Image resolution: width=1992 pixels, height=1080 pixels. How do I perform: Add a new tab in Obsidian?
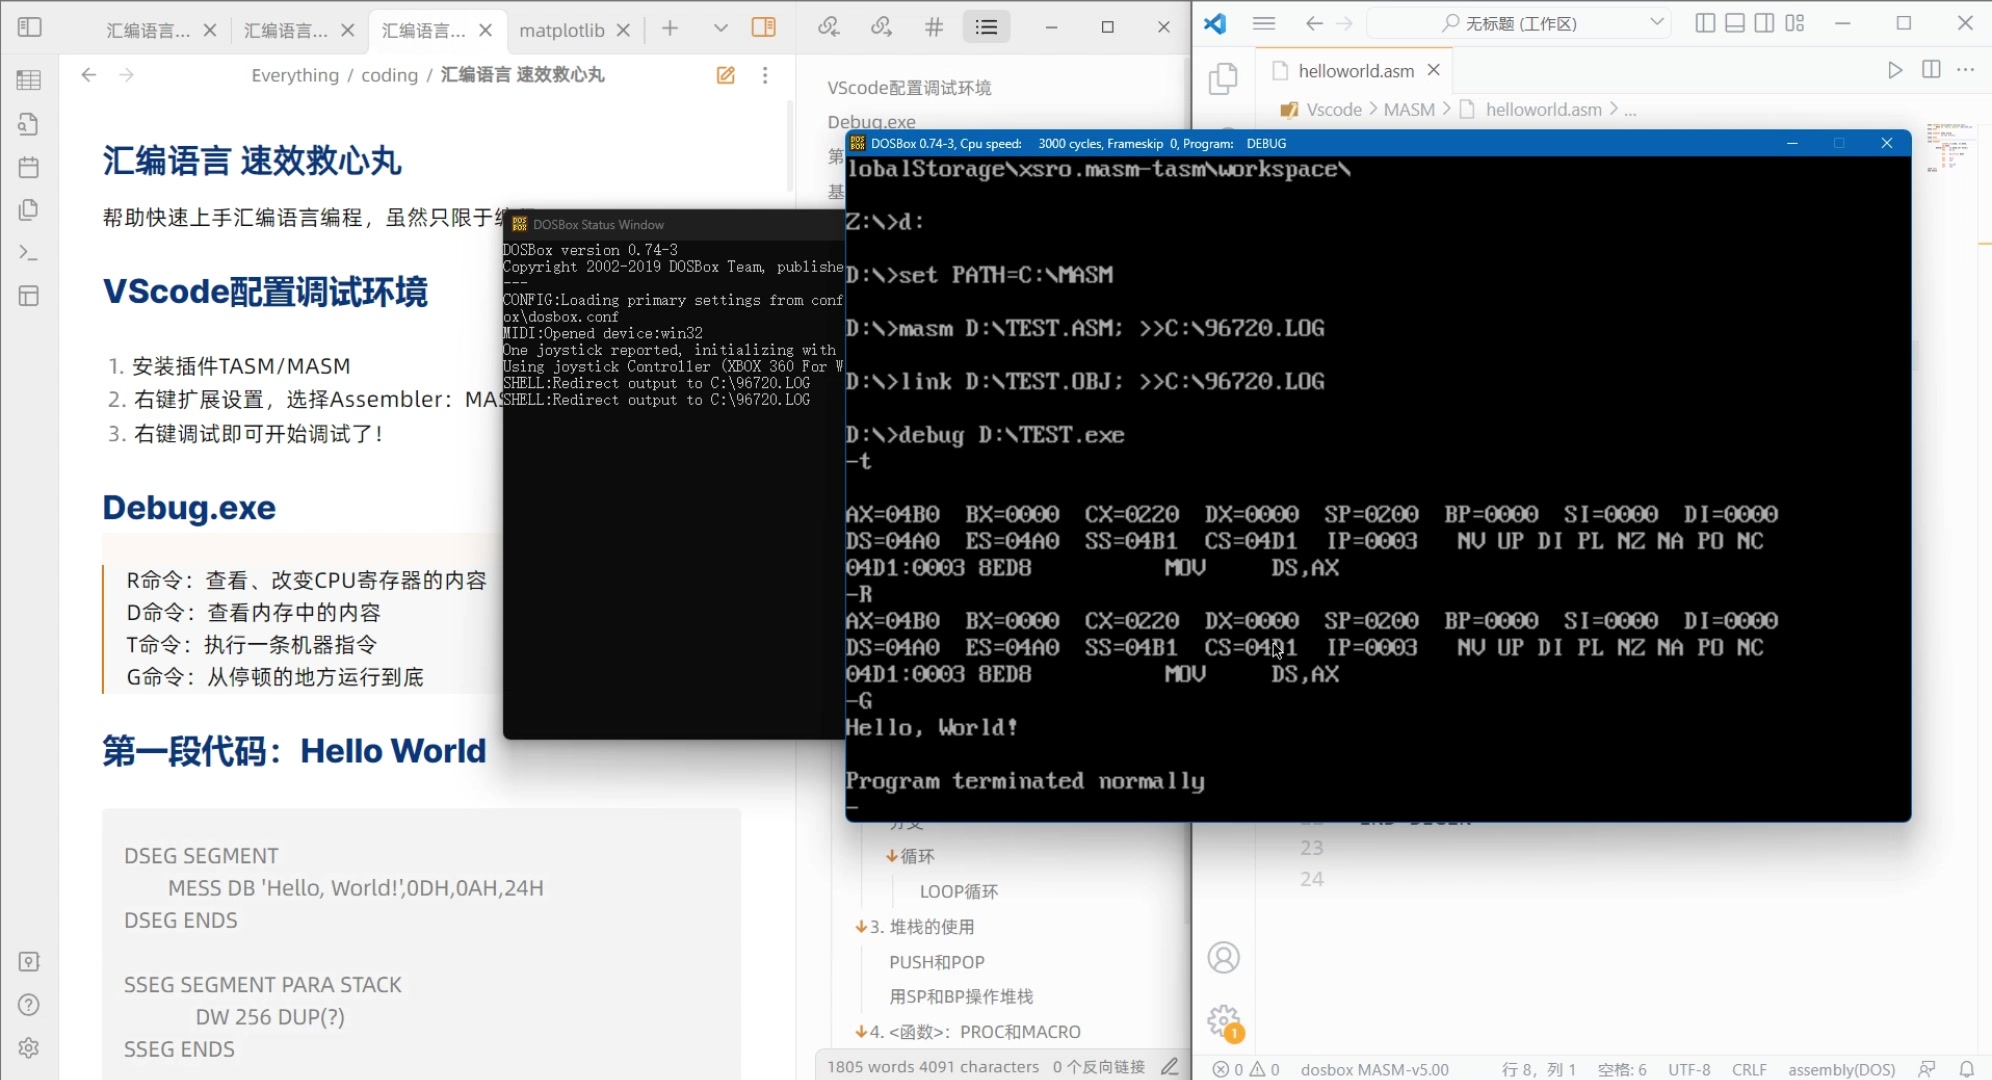tap(670, 28)
